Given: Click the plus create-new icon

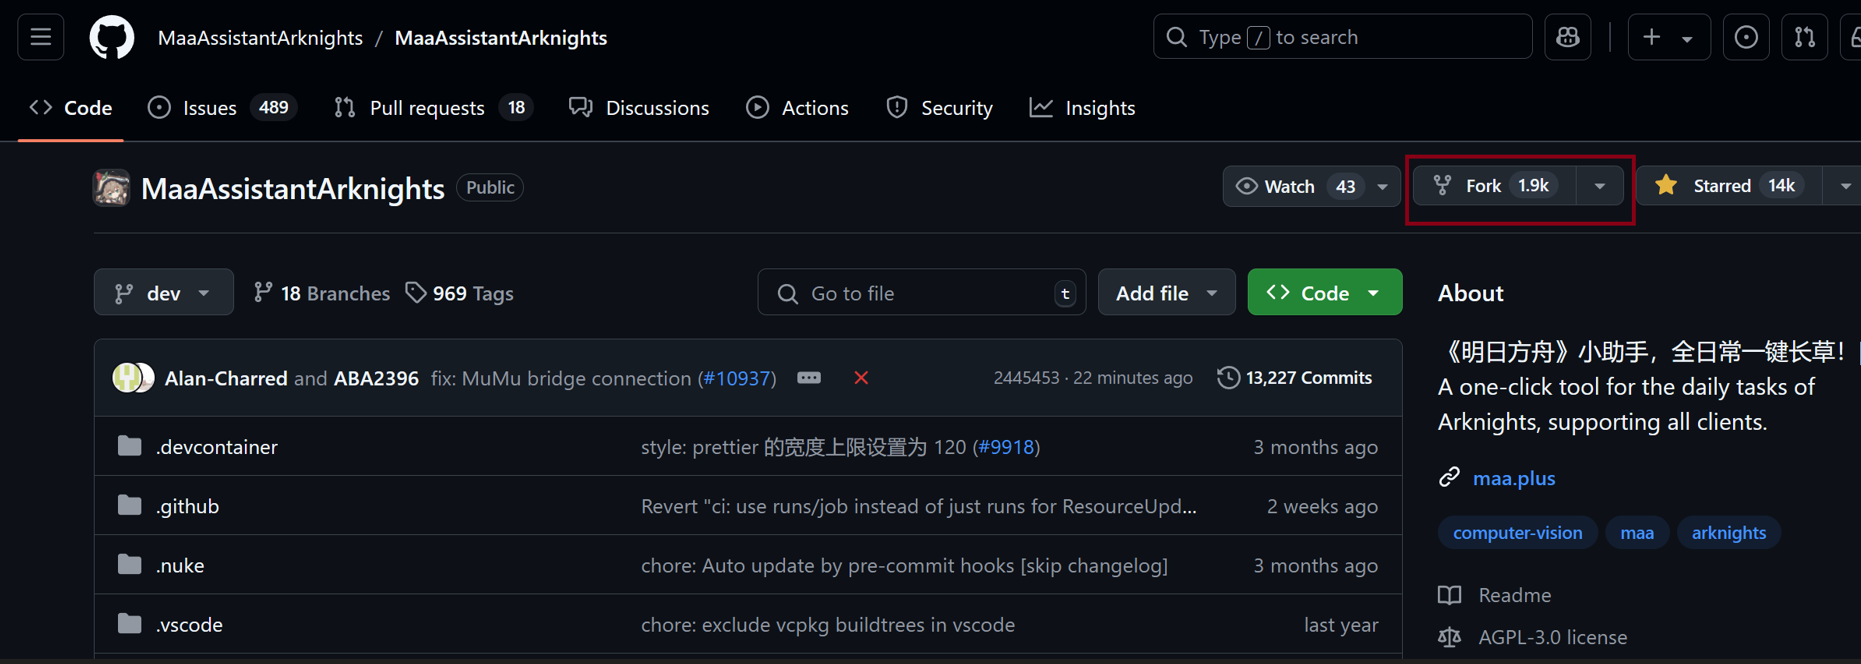Looking at the screenshot, I should [x=1652, y=38].
